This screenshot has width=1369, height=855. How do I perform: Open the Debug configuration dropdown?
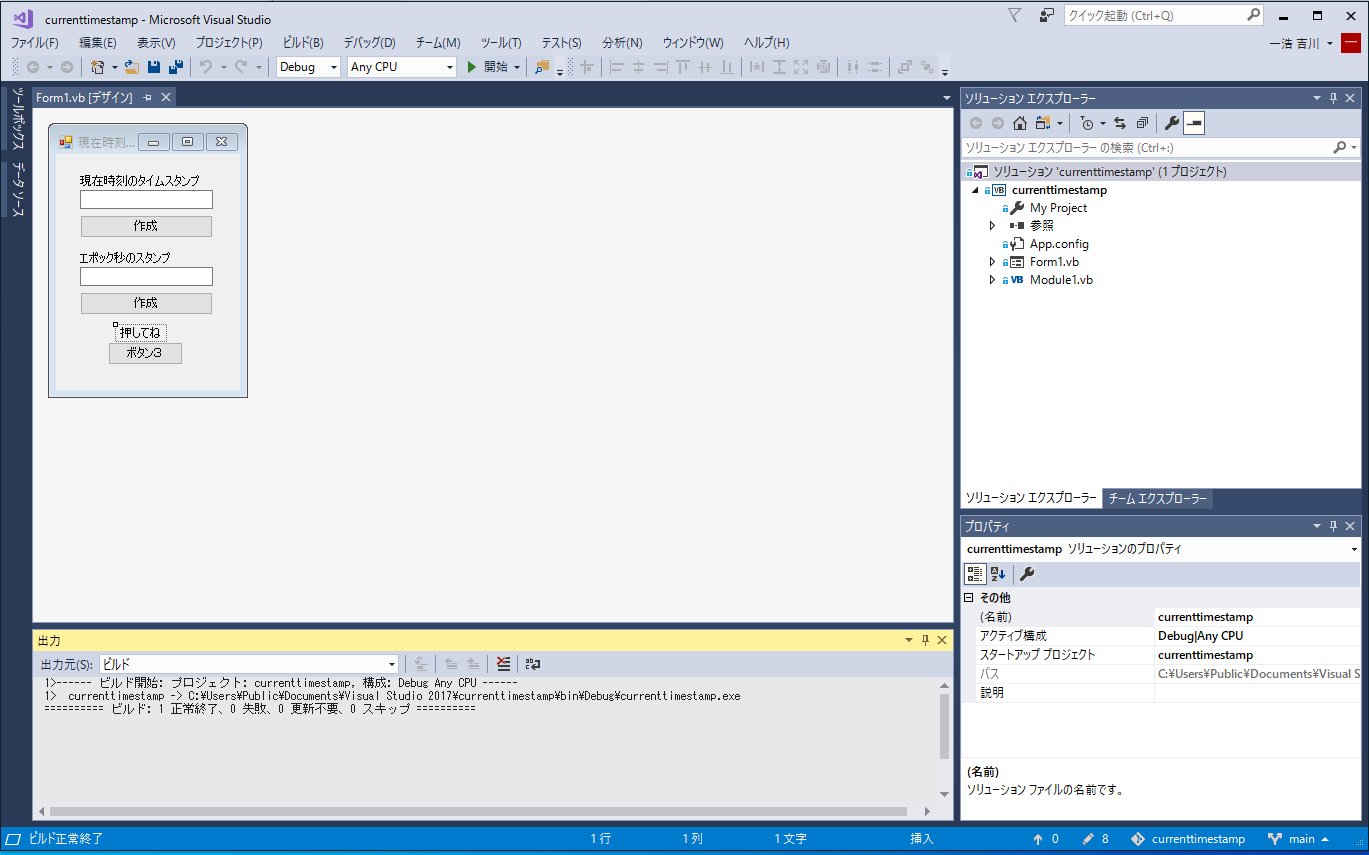pos(308,67)
